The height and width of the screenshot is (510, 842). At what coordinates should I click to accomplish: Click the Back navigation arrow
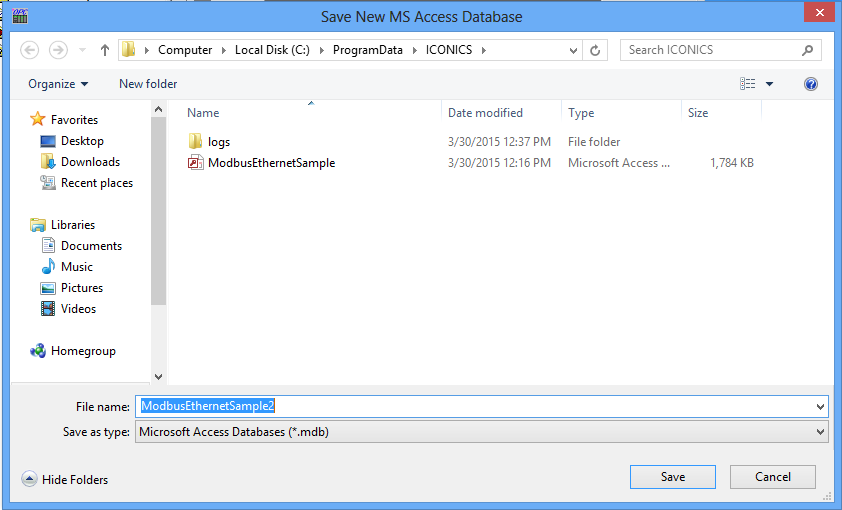pos(29,50)
